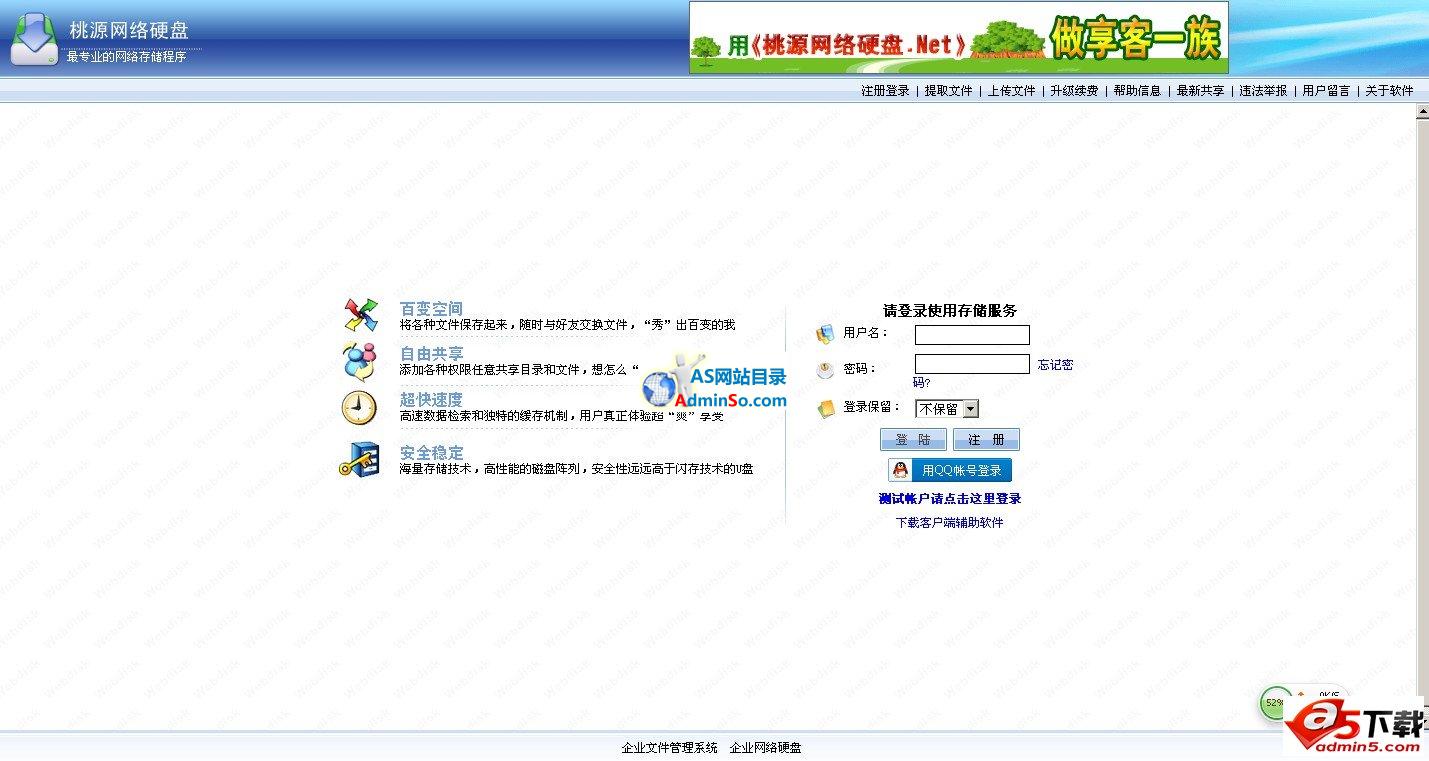Image resolution: width=1429 pixels, height=761 pixels.
Task: Click the icon beside 登录保留
Action: point(826,408)
